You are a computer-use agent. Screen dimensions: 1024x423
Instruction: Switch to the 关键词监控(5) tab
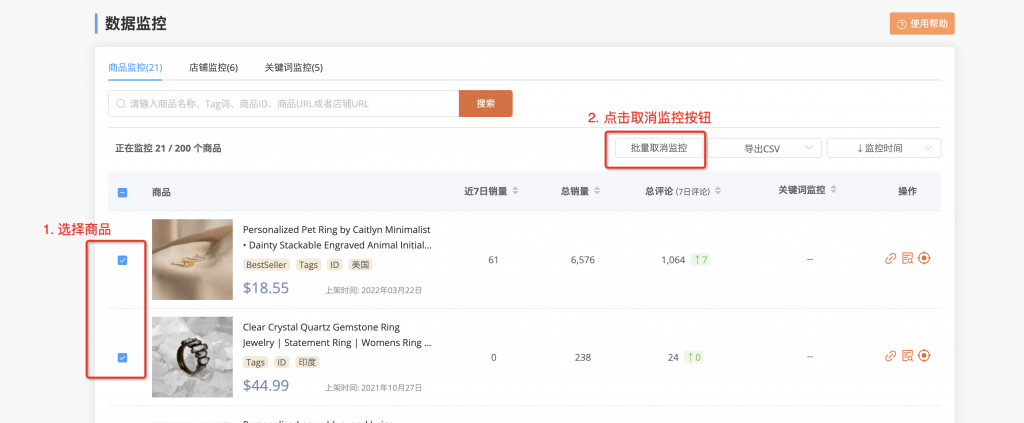click(x=293, y=68)
